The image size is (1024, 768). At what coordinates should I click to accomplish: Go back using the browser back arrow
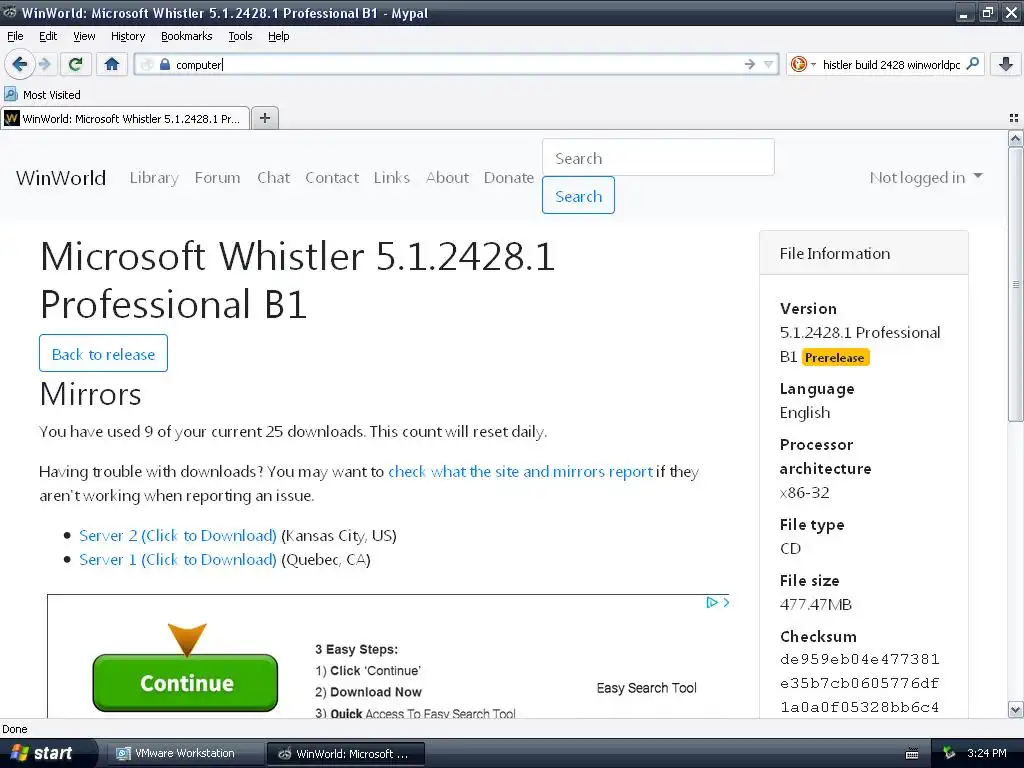click(x=20, y=64)
